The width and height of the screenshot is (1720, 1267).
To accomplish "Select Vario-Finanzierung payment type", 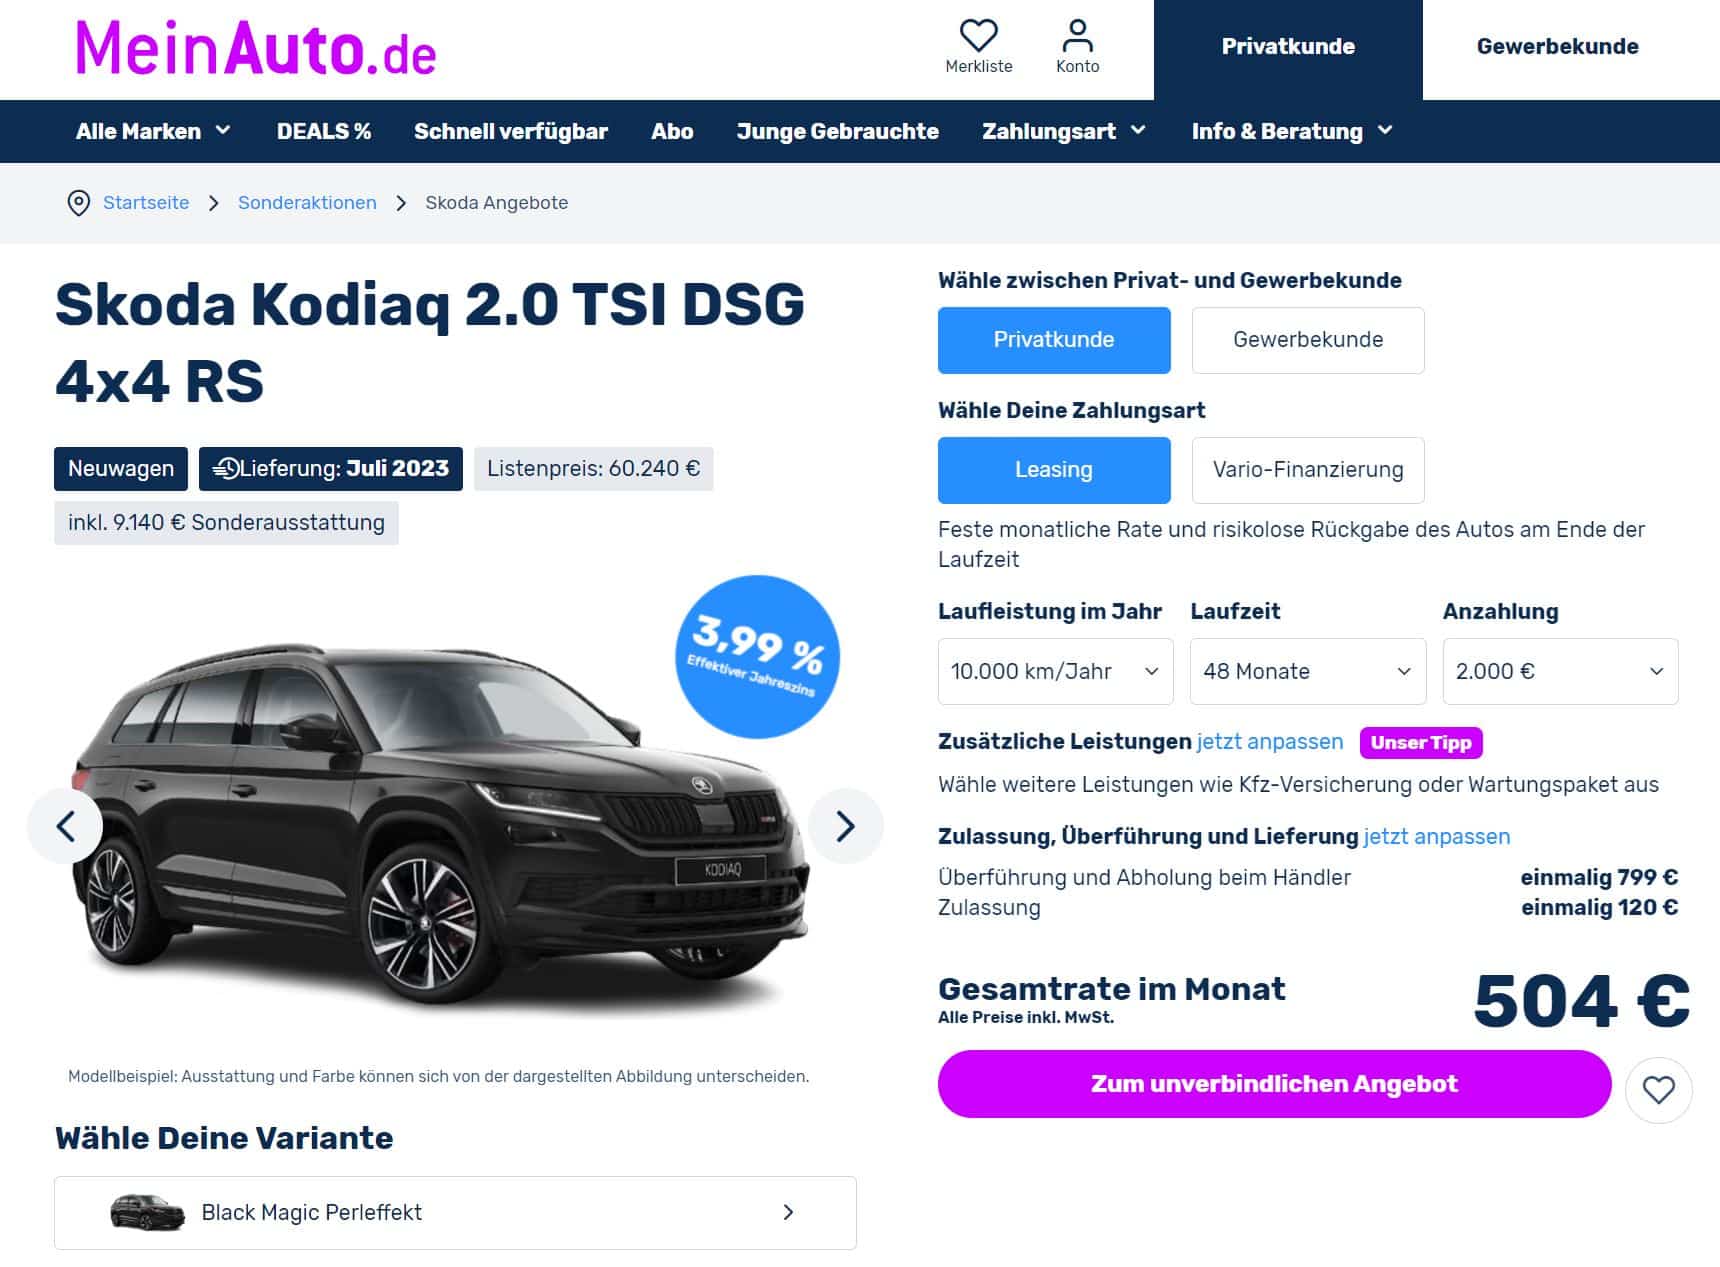I will (x=1308, y=470).
